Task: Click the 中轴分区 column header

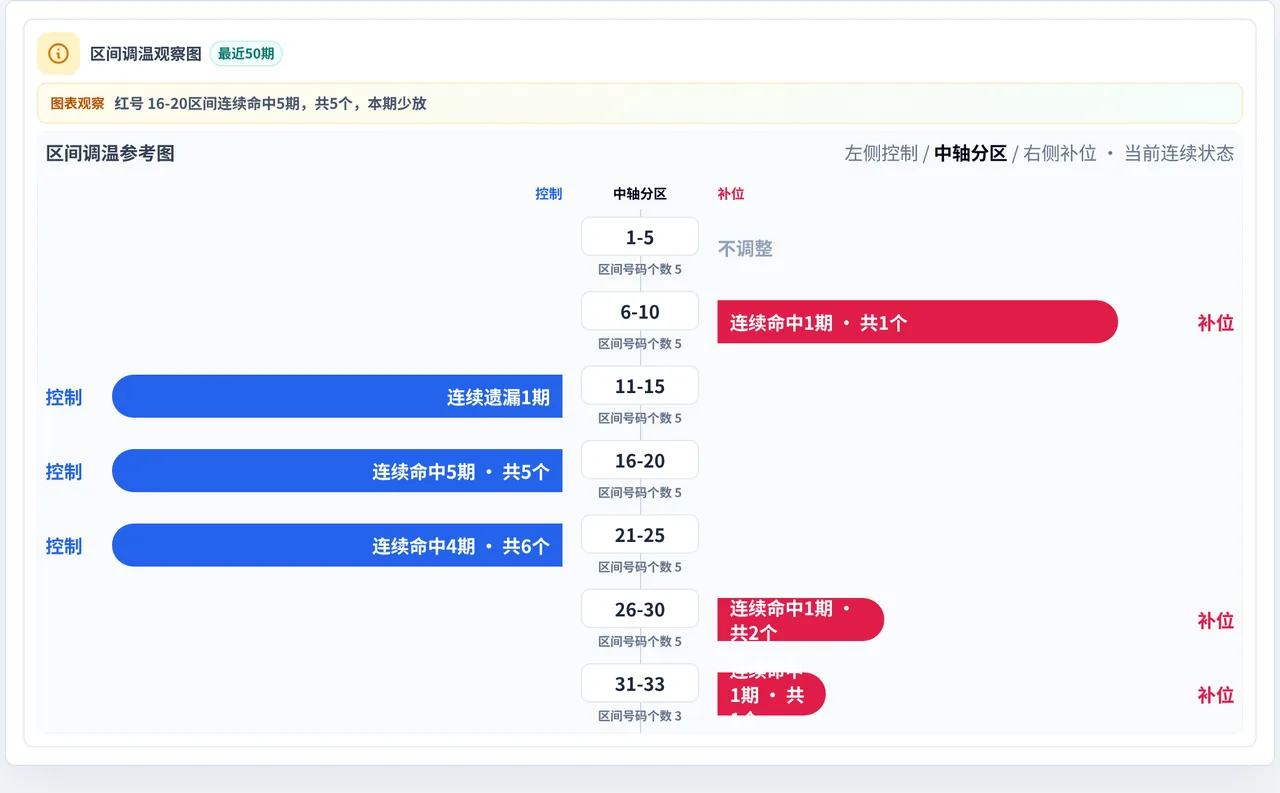Action: click(640, 194)
